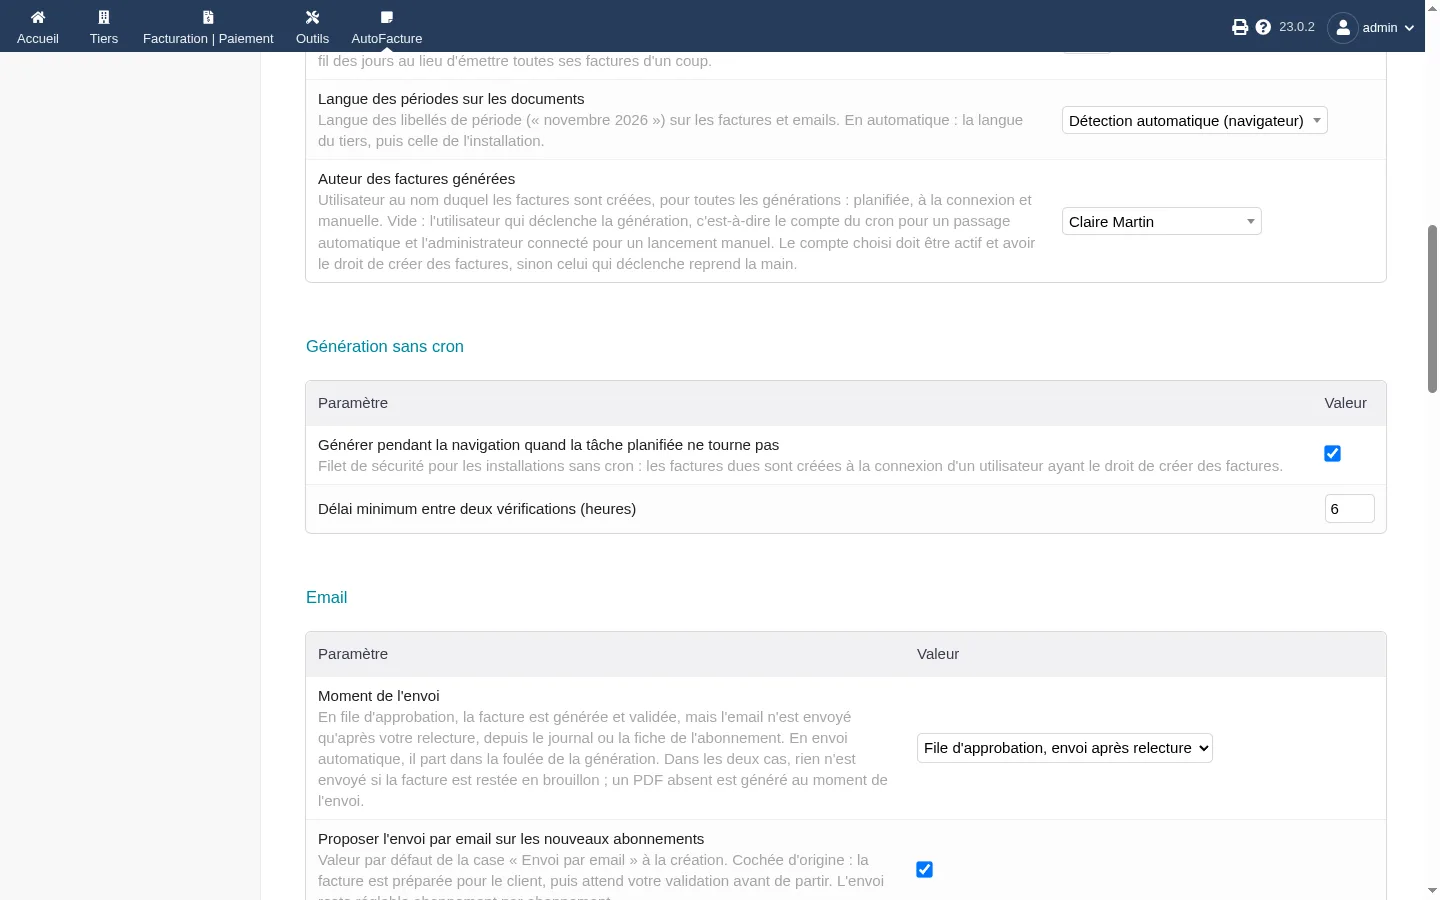This screenshot has width=1440, height=900.
Task: Uncheck generate during navigation checkbox
Action: (1332, 454)
